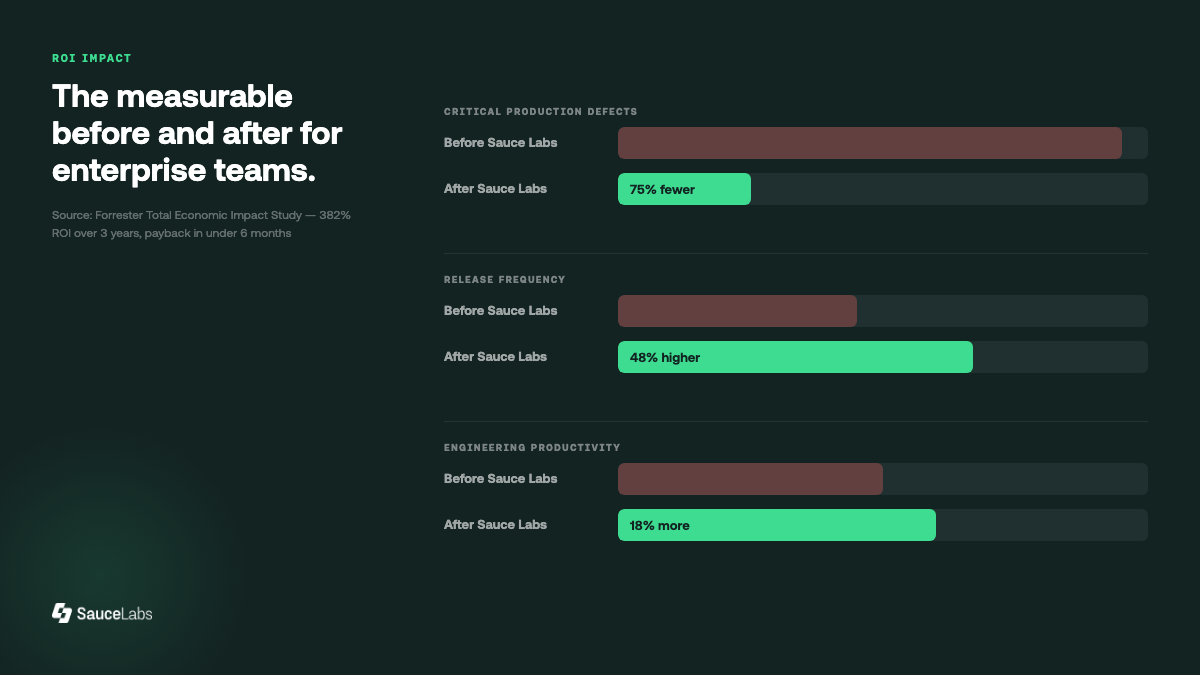Click the RELEASE FREQUENCY heading
The image size is (1200, 675).
click(x=505, y=280)
